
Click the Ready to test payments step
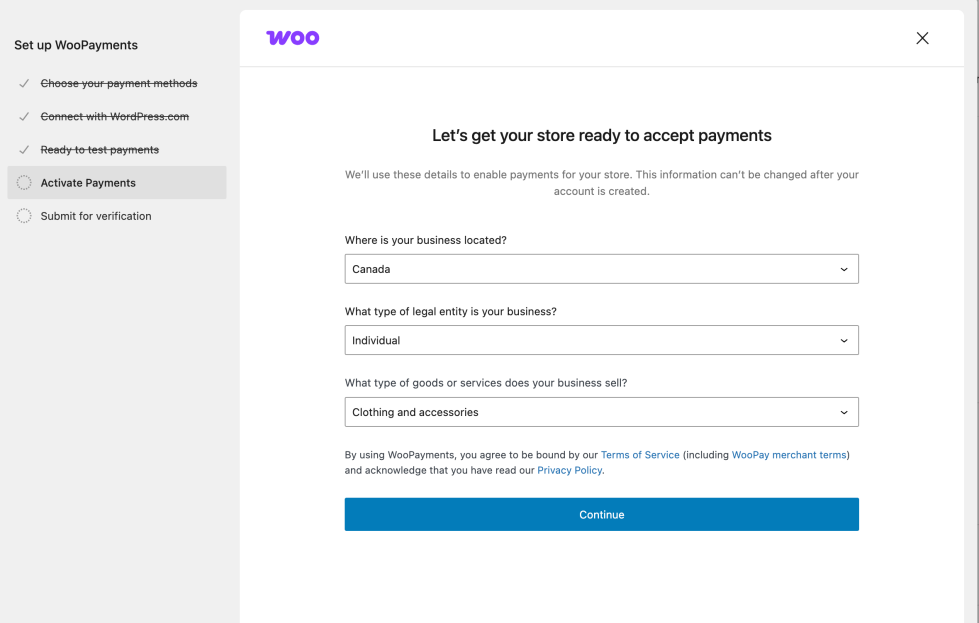(x=100, y=150)
